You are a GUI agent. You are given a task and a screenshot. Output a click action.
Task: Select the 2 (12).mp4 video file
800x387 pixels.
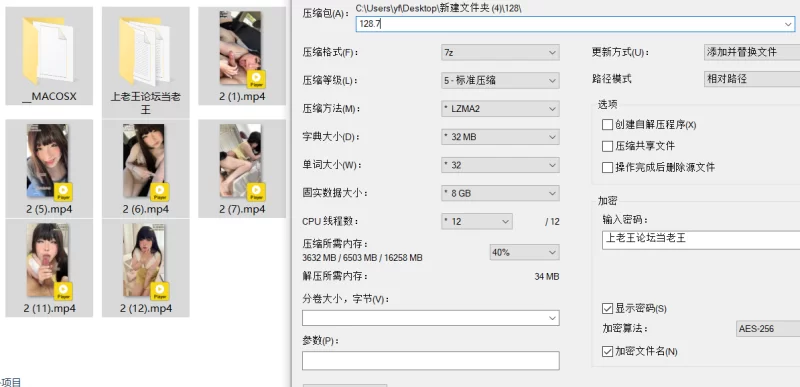click(x=145, y=268)
